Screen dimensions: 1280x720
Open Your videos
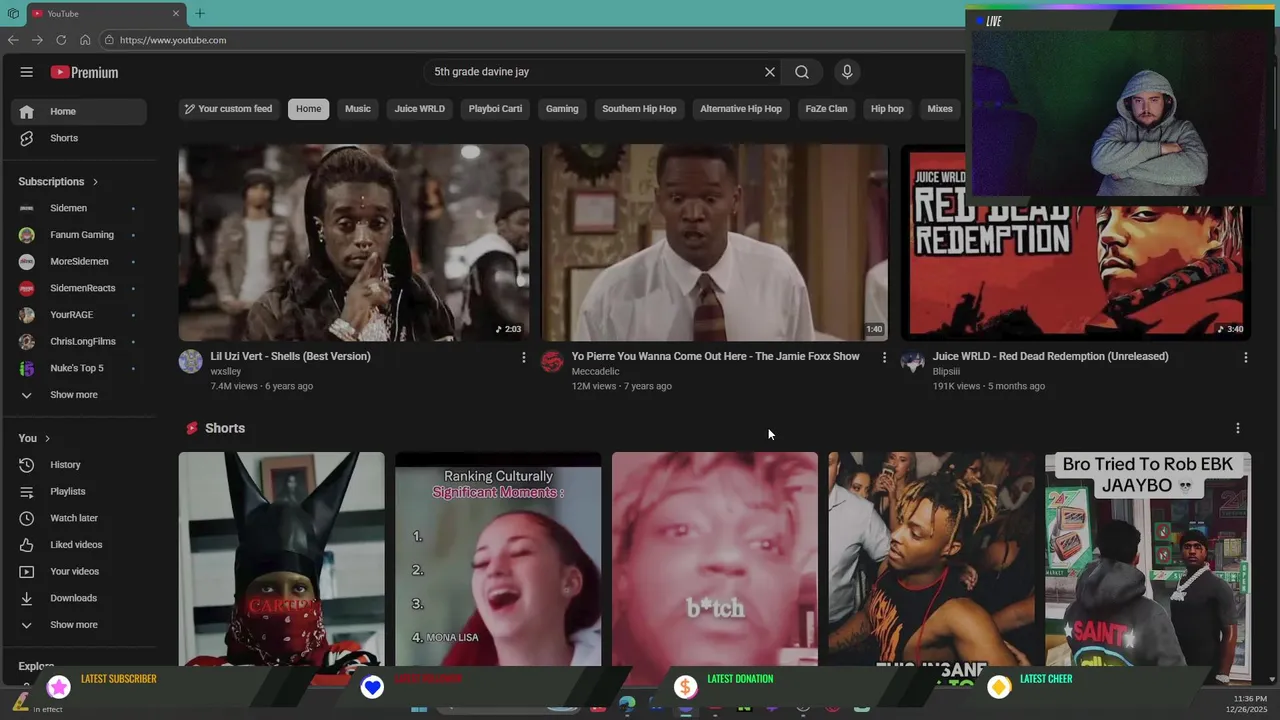coord(79,572)
